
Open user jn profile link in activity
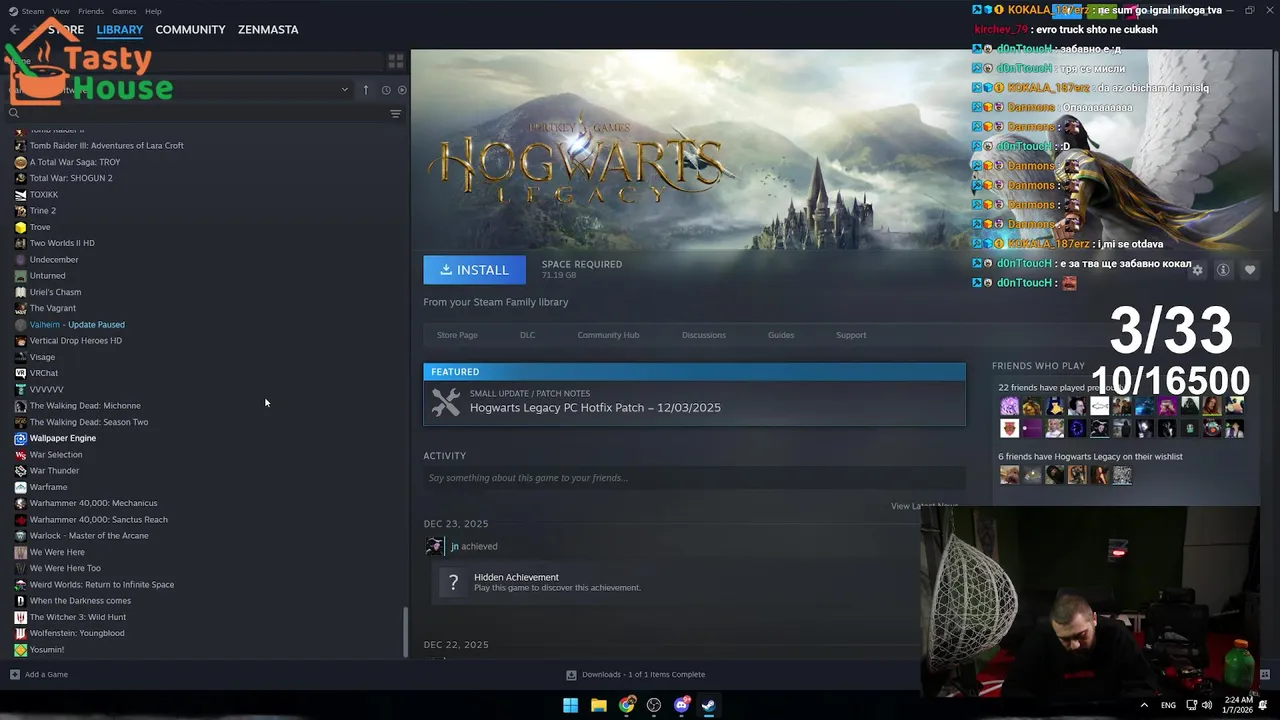click(455, 546)
